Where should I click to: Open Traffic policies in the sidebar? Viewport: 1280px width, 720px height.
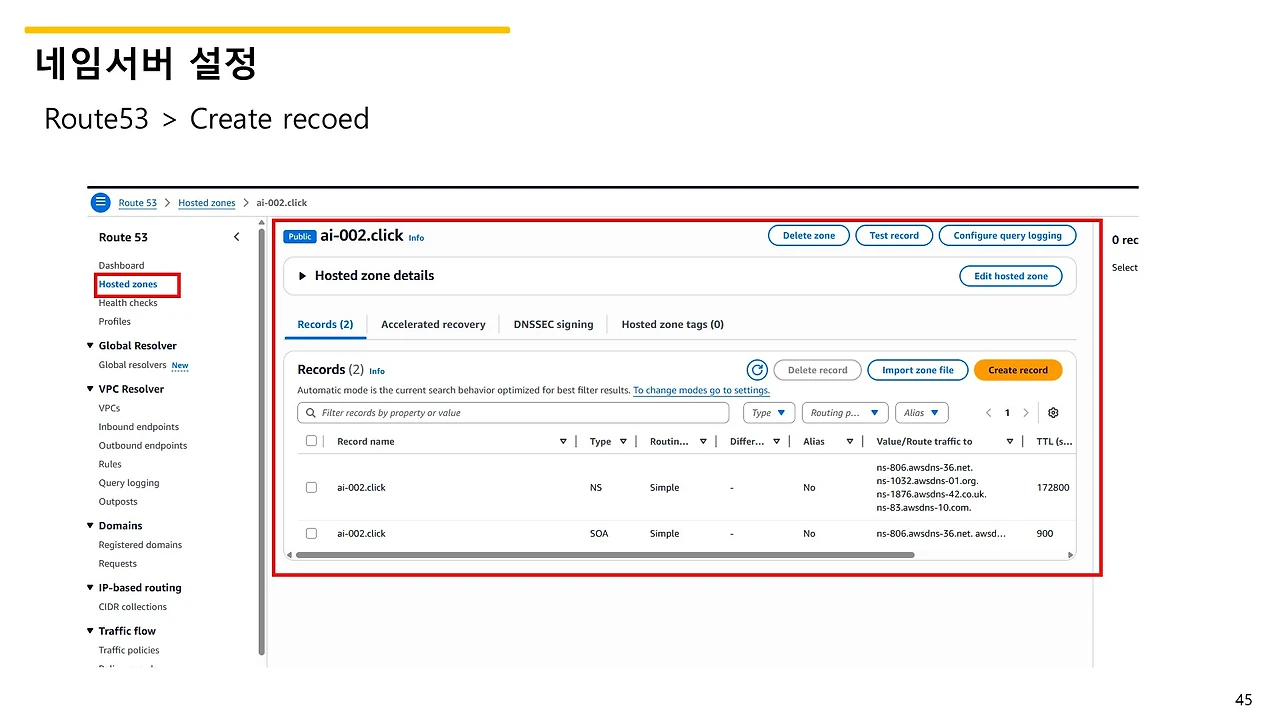coord(129,650)
